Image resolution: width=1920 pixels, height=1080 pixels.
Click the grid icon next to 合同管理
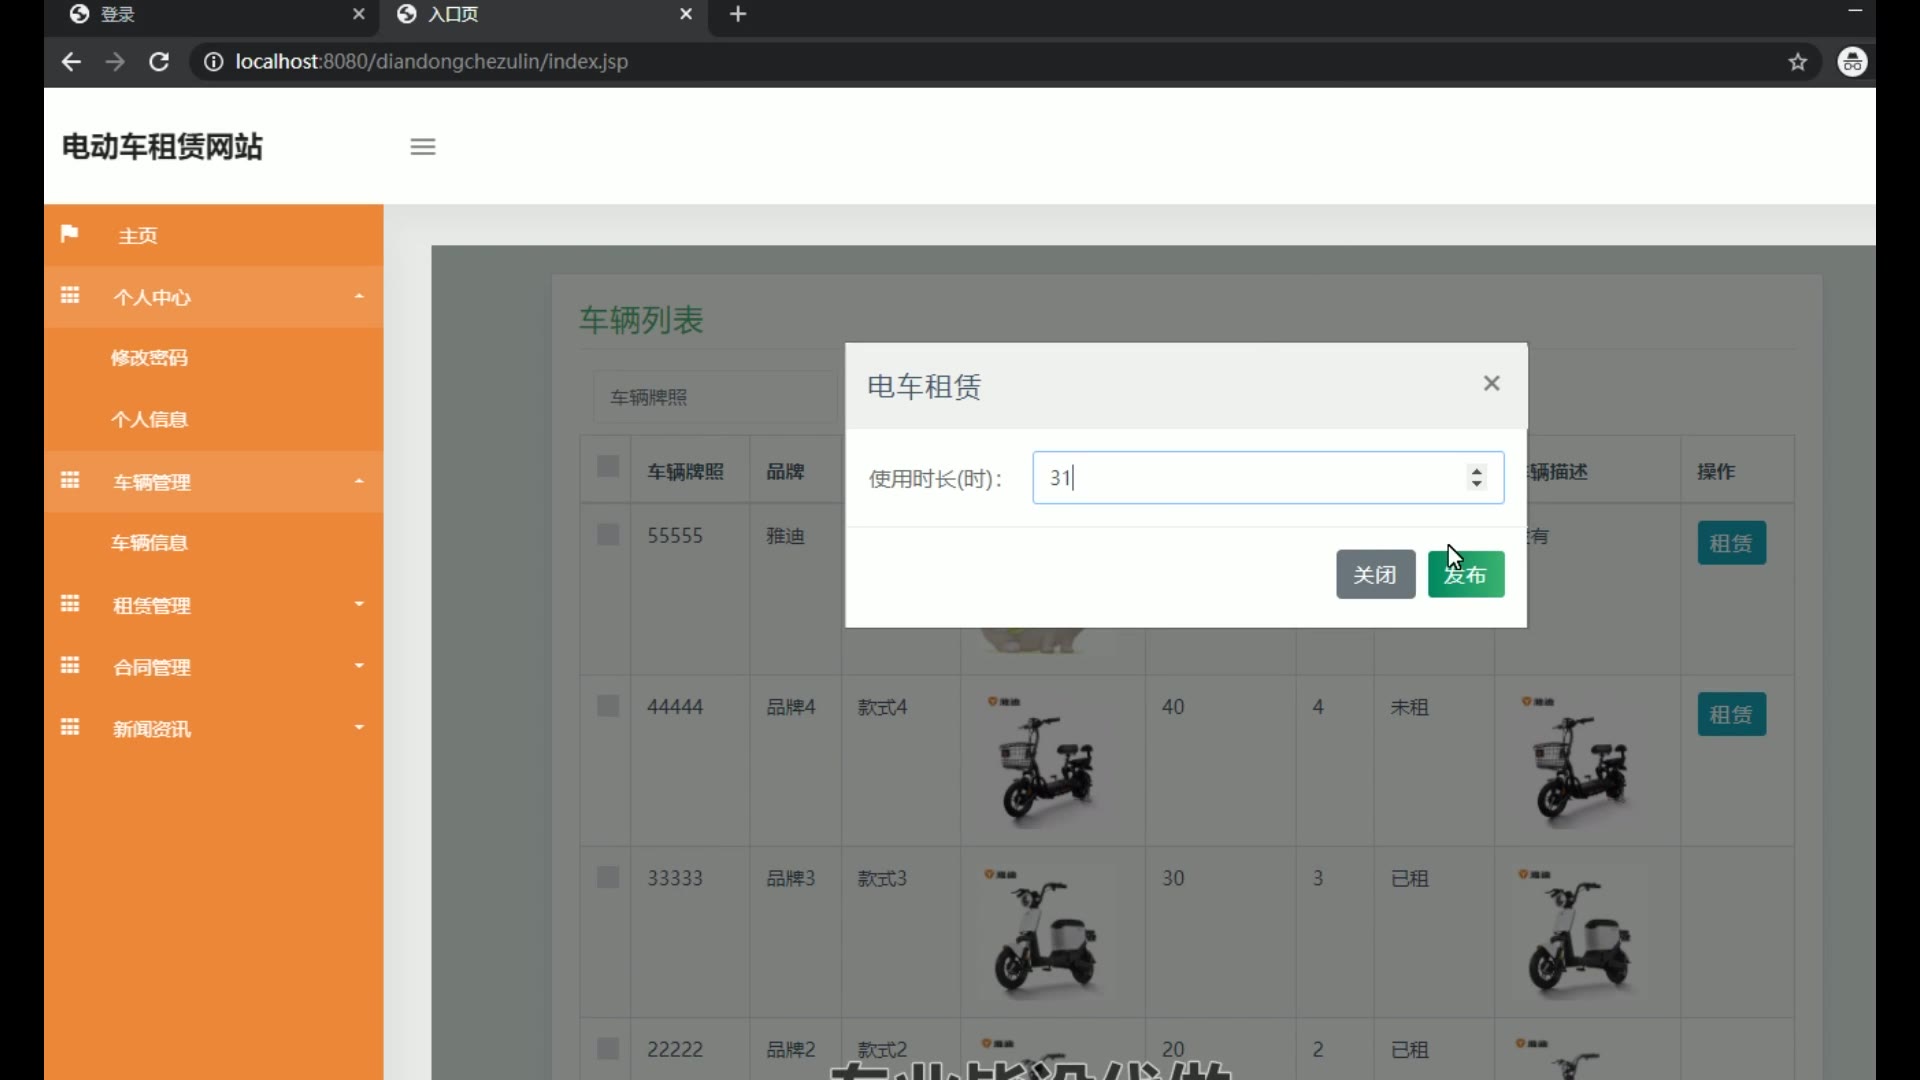coord(70,665)
